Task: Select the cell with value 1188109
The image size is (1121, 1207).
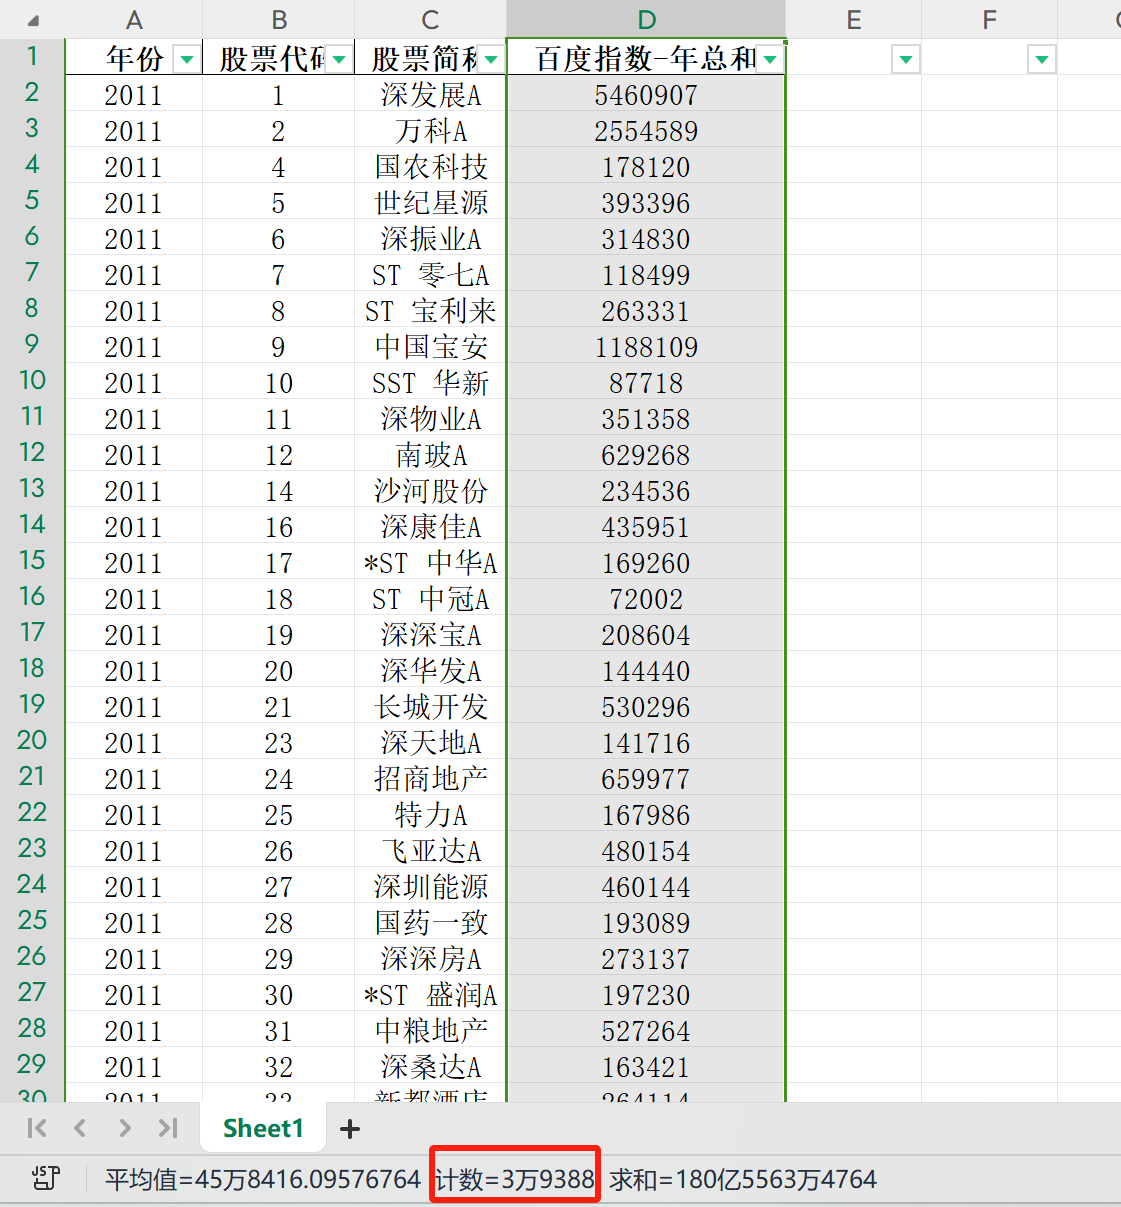Action: (646, 347)
